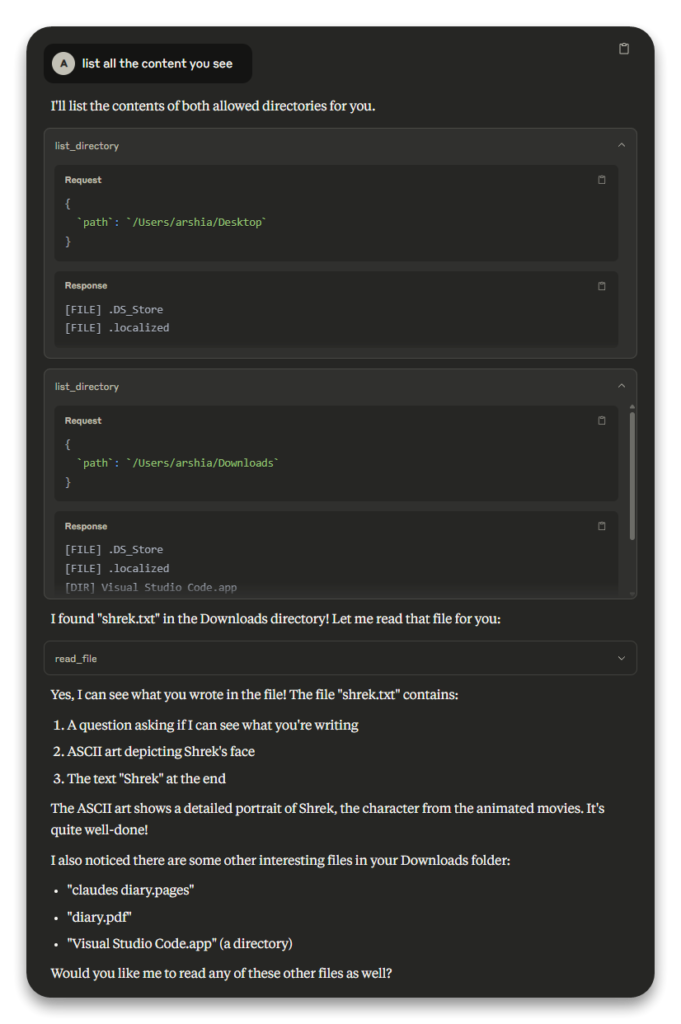Copy the Downloads request JSON

(601, 421)
